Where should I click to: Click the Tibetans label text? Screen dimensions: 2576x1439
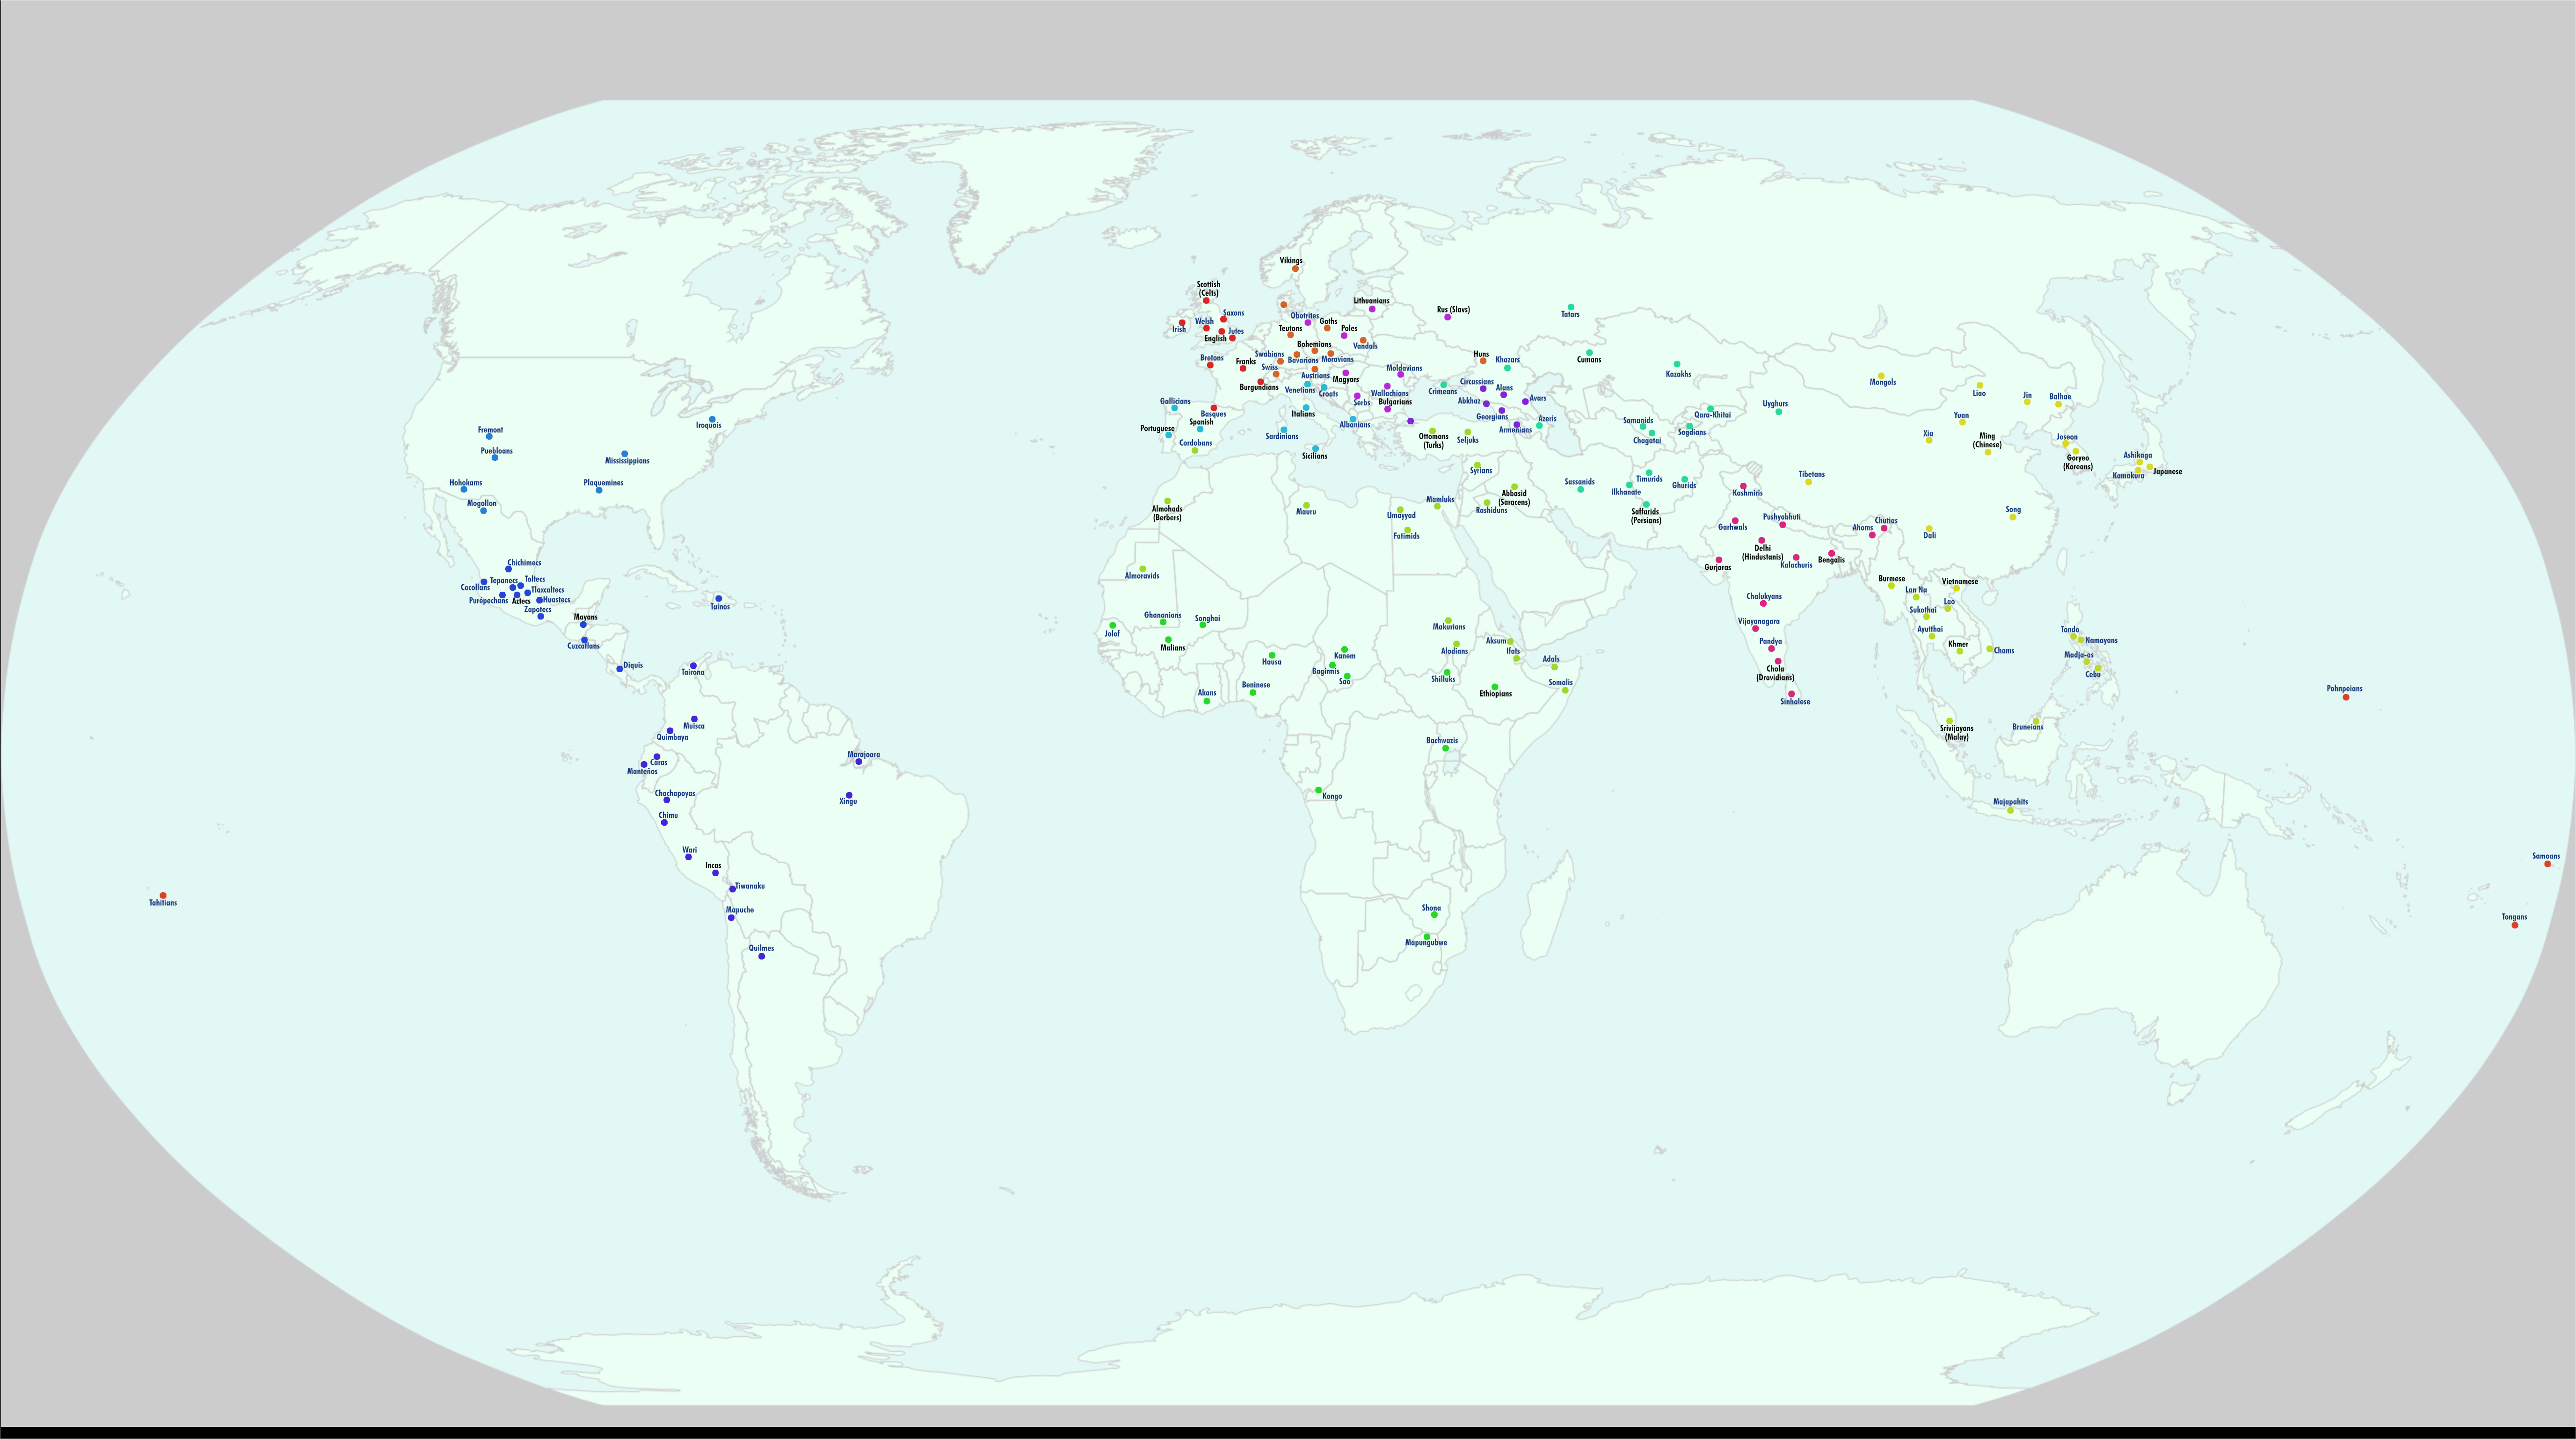1811,475
